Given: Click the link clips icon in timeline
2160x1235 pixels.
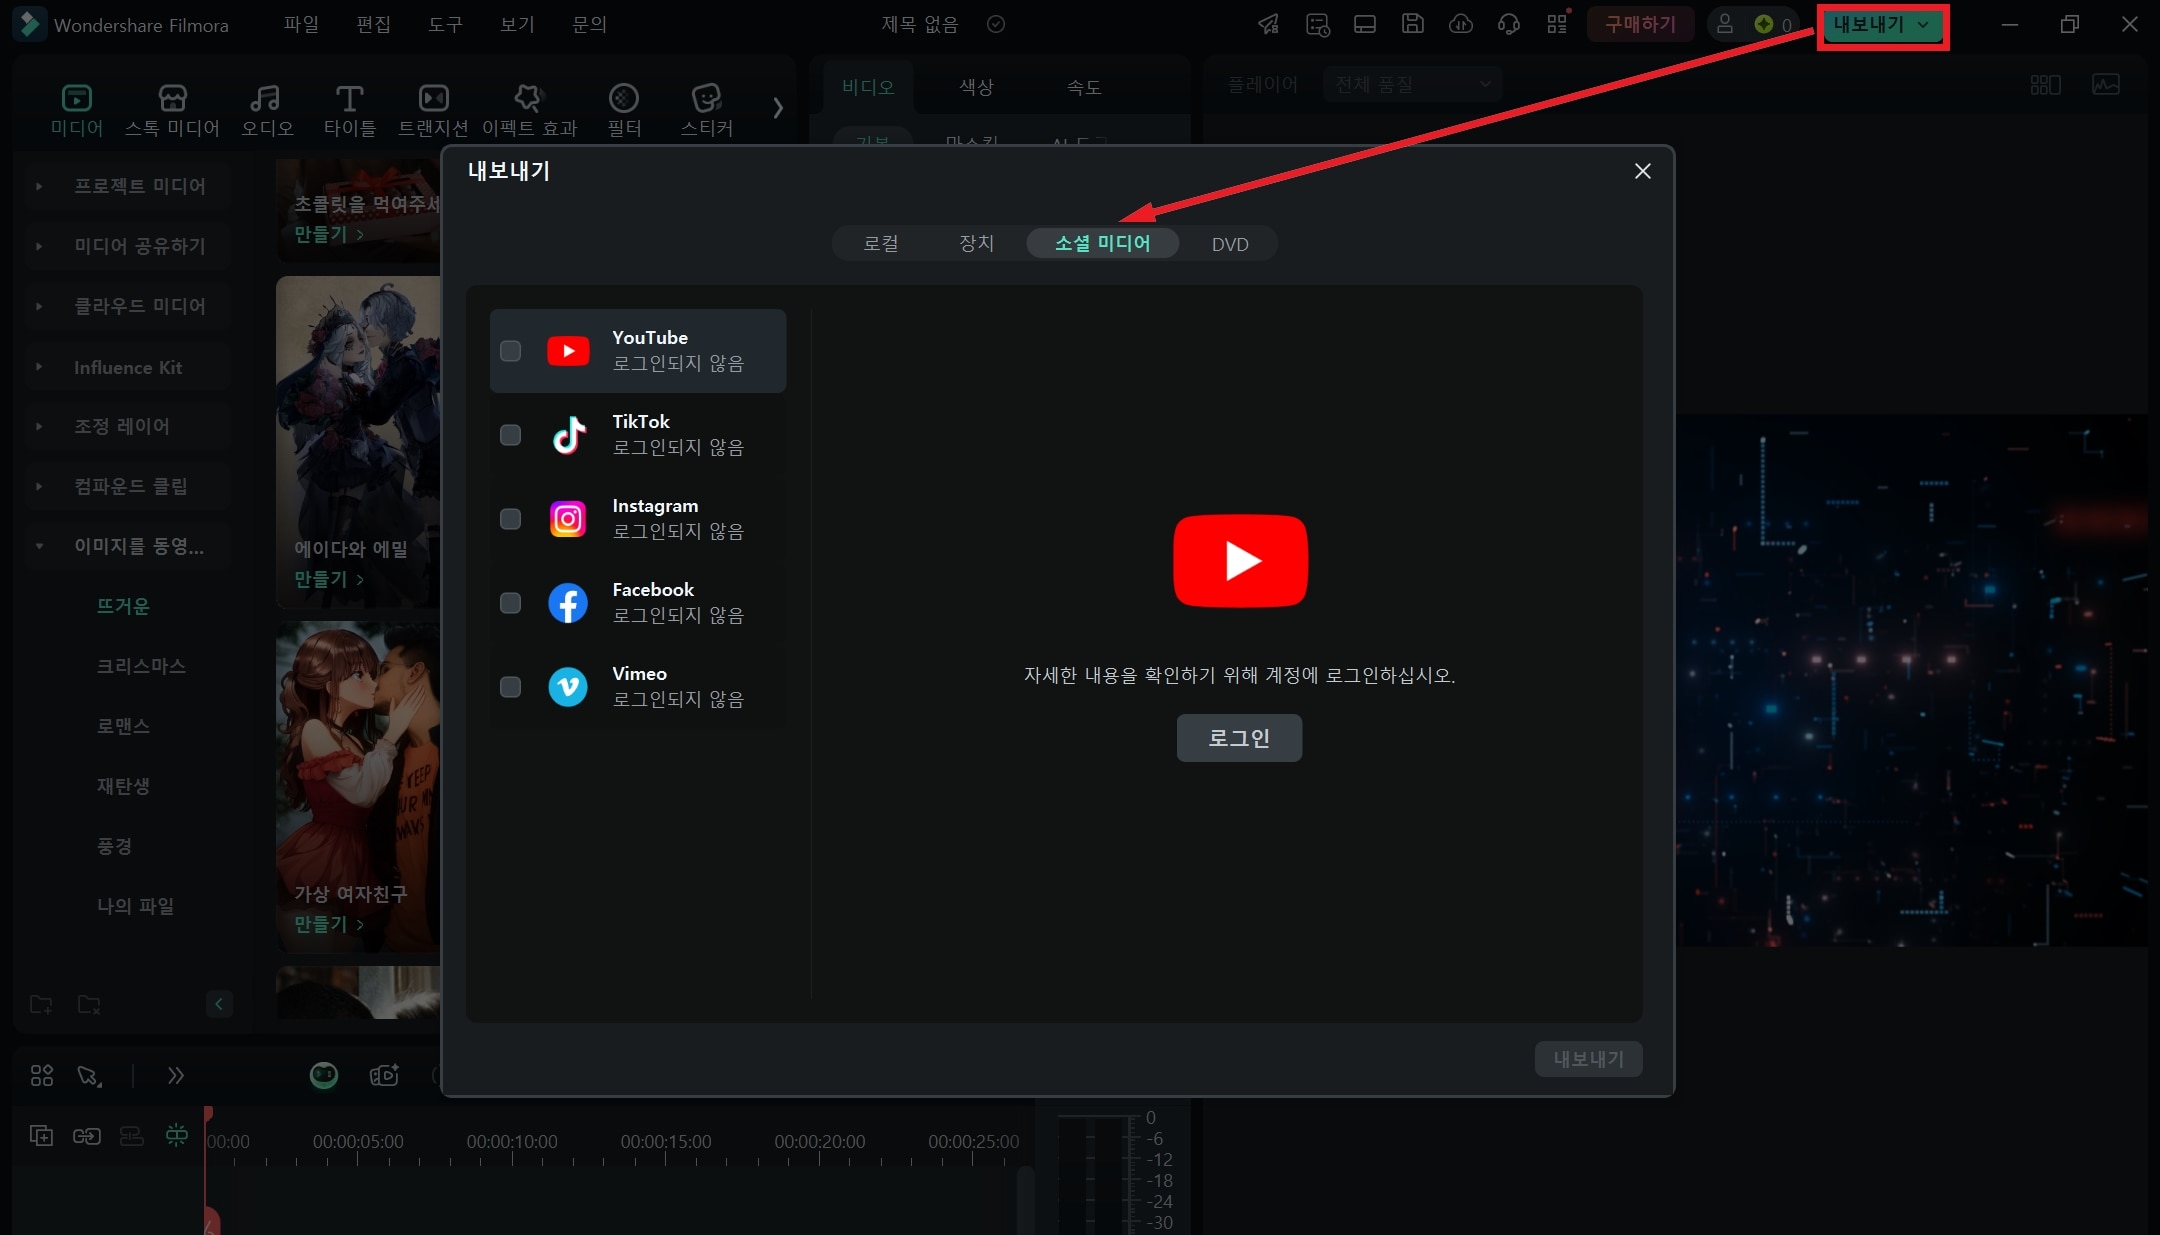Looking at the screenshot, I should pyautogui.click(x=87, y=1135).
